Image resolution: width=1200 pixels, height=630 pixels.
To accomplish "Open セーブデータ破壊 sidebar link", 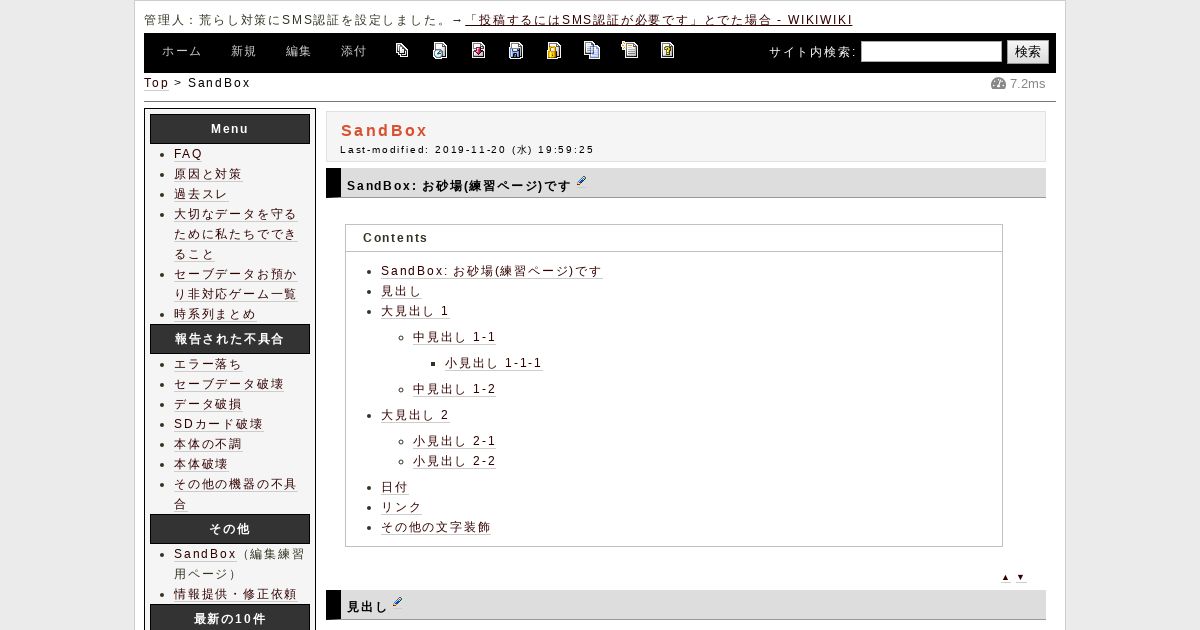I will click(x=229, y=384).
